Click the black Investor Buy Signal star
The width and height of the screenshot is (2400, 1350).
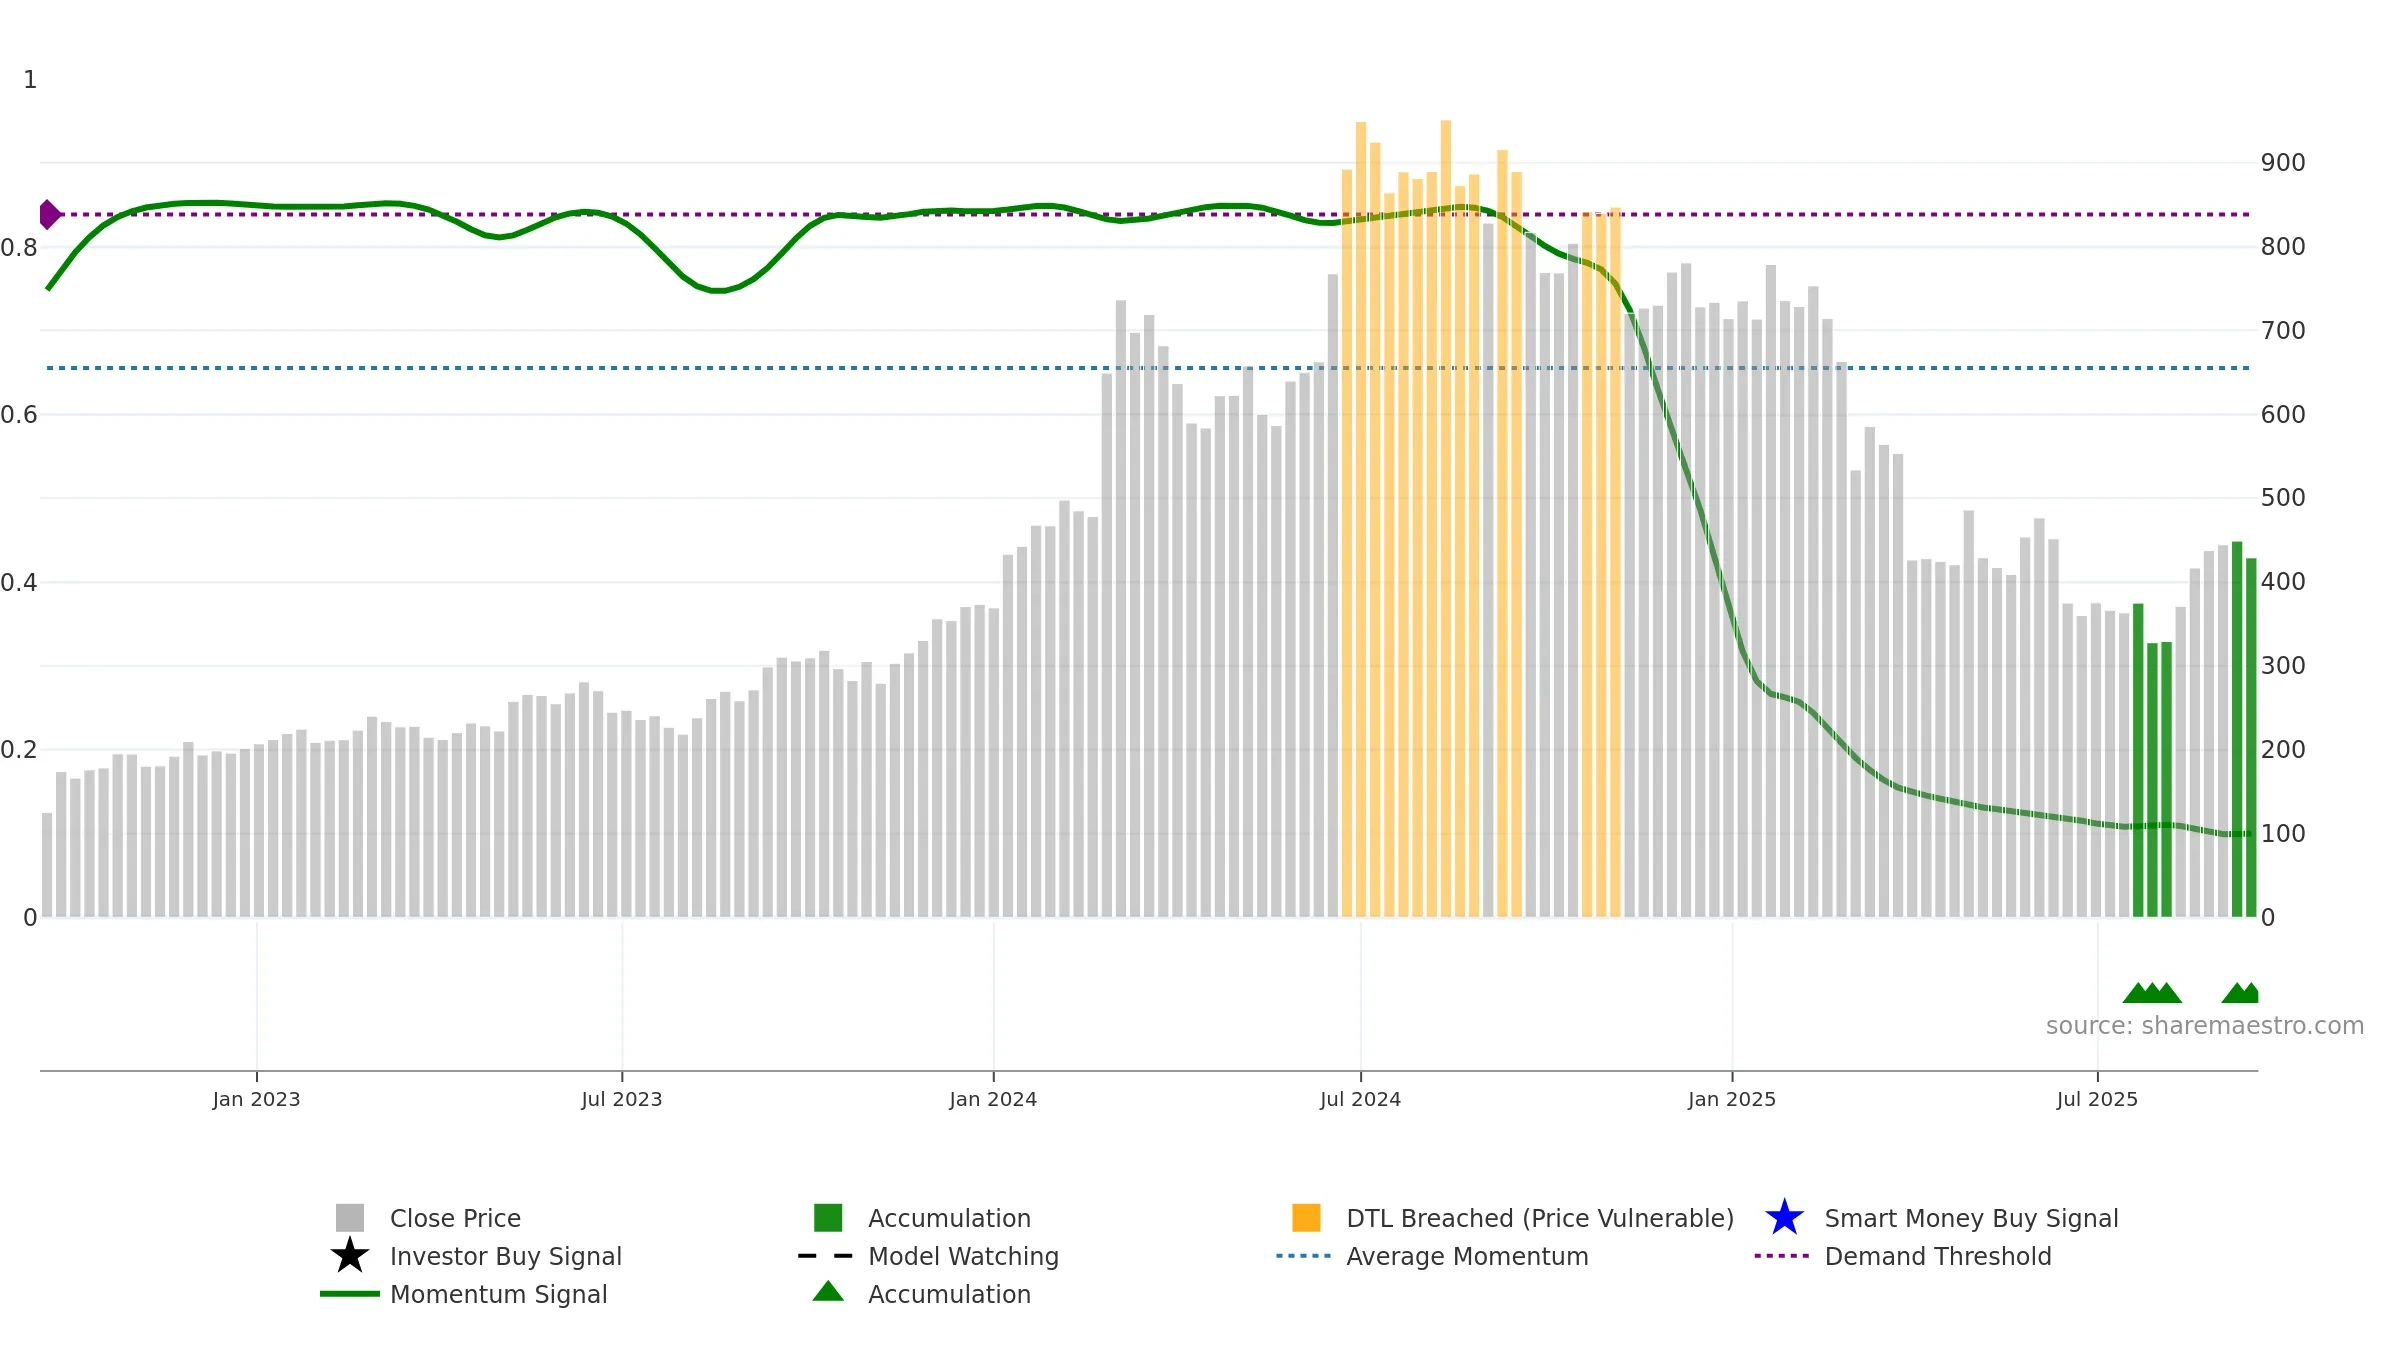click(350, 1256)
